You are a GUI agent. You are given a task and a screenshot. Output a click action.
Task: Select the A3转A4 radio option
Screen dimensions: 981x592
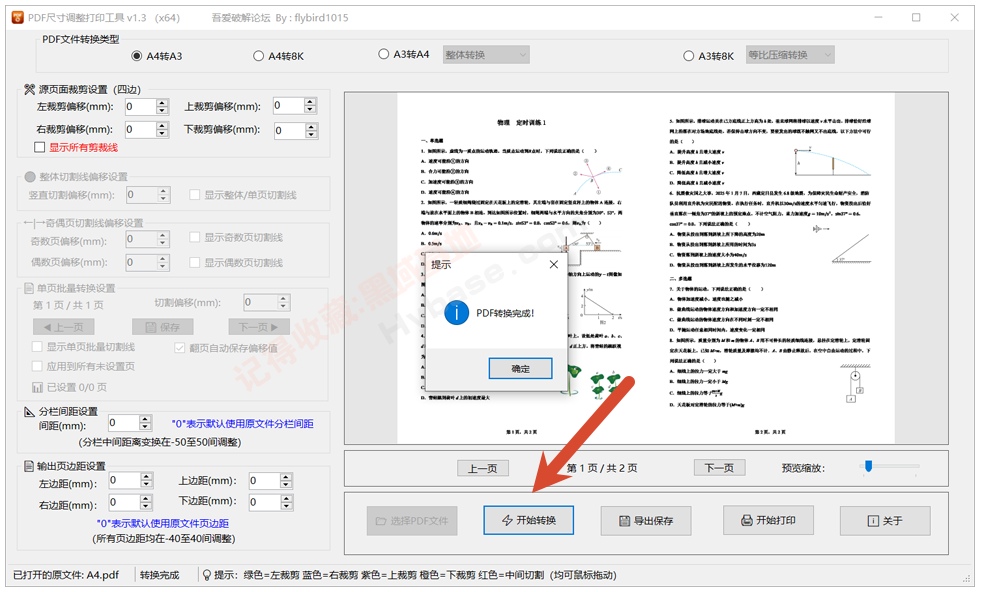click(404, 54)
